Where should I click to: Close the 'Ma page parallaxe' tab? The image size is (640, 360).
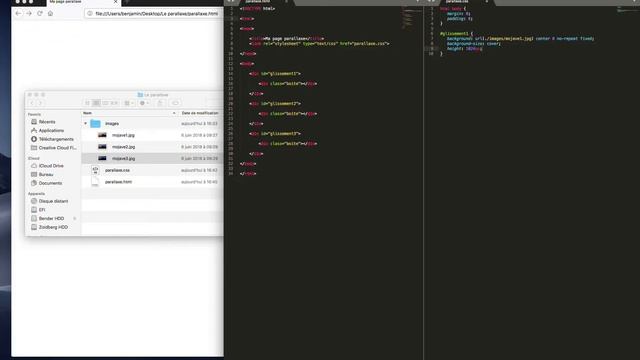click(x=116, y=2)
